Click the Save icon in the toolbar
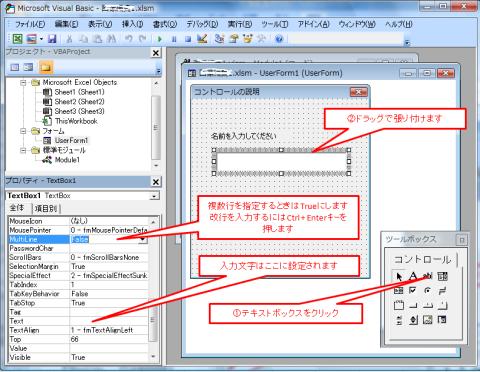 click(52, 39)
